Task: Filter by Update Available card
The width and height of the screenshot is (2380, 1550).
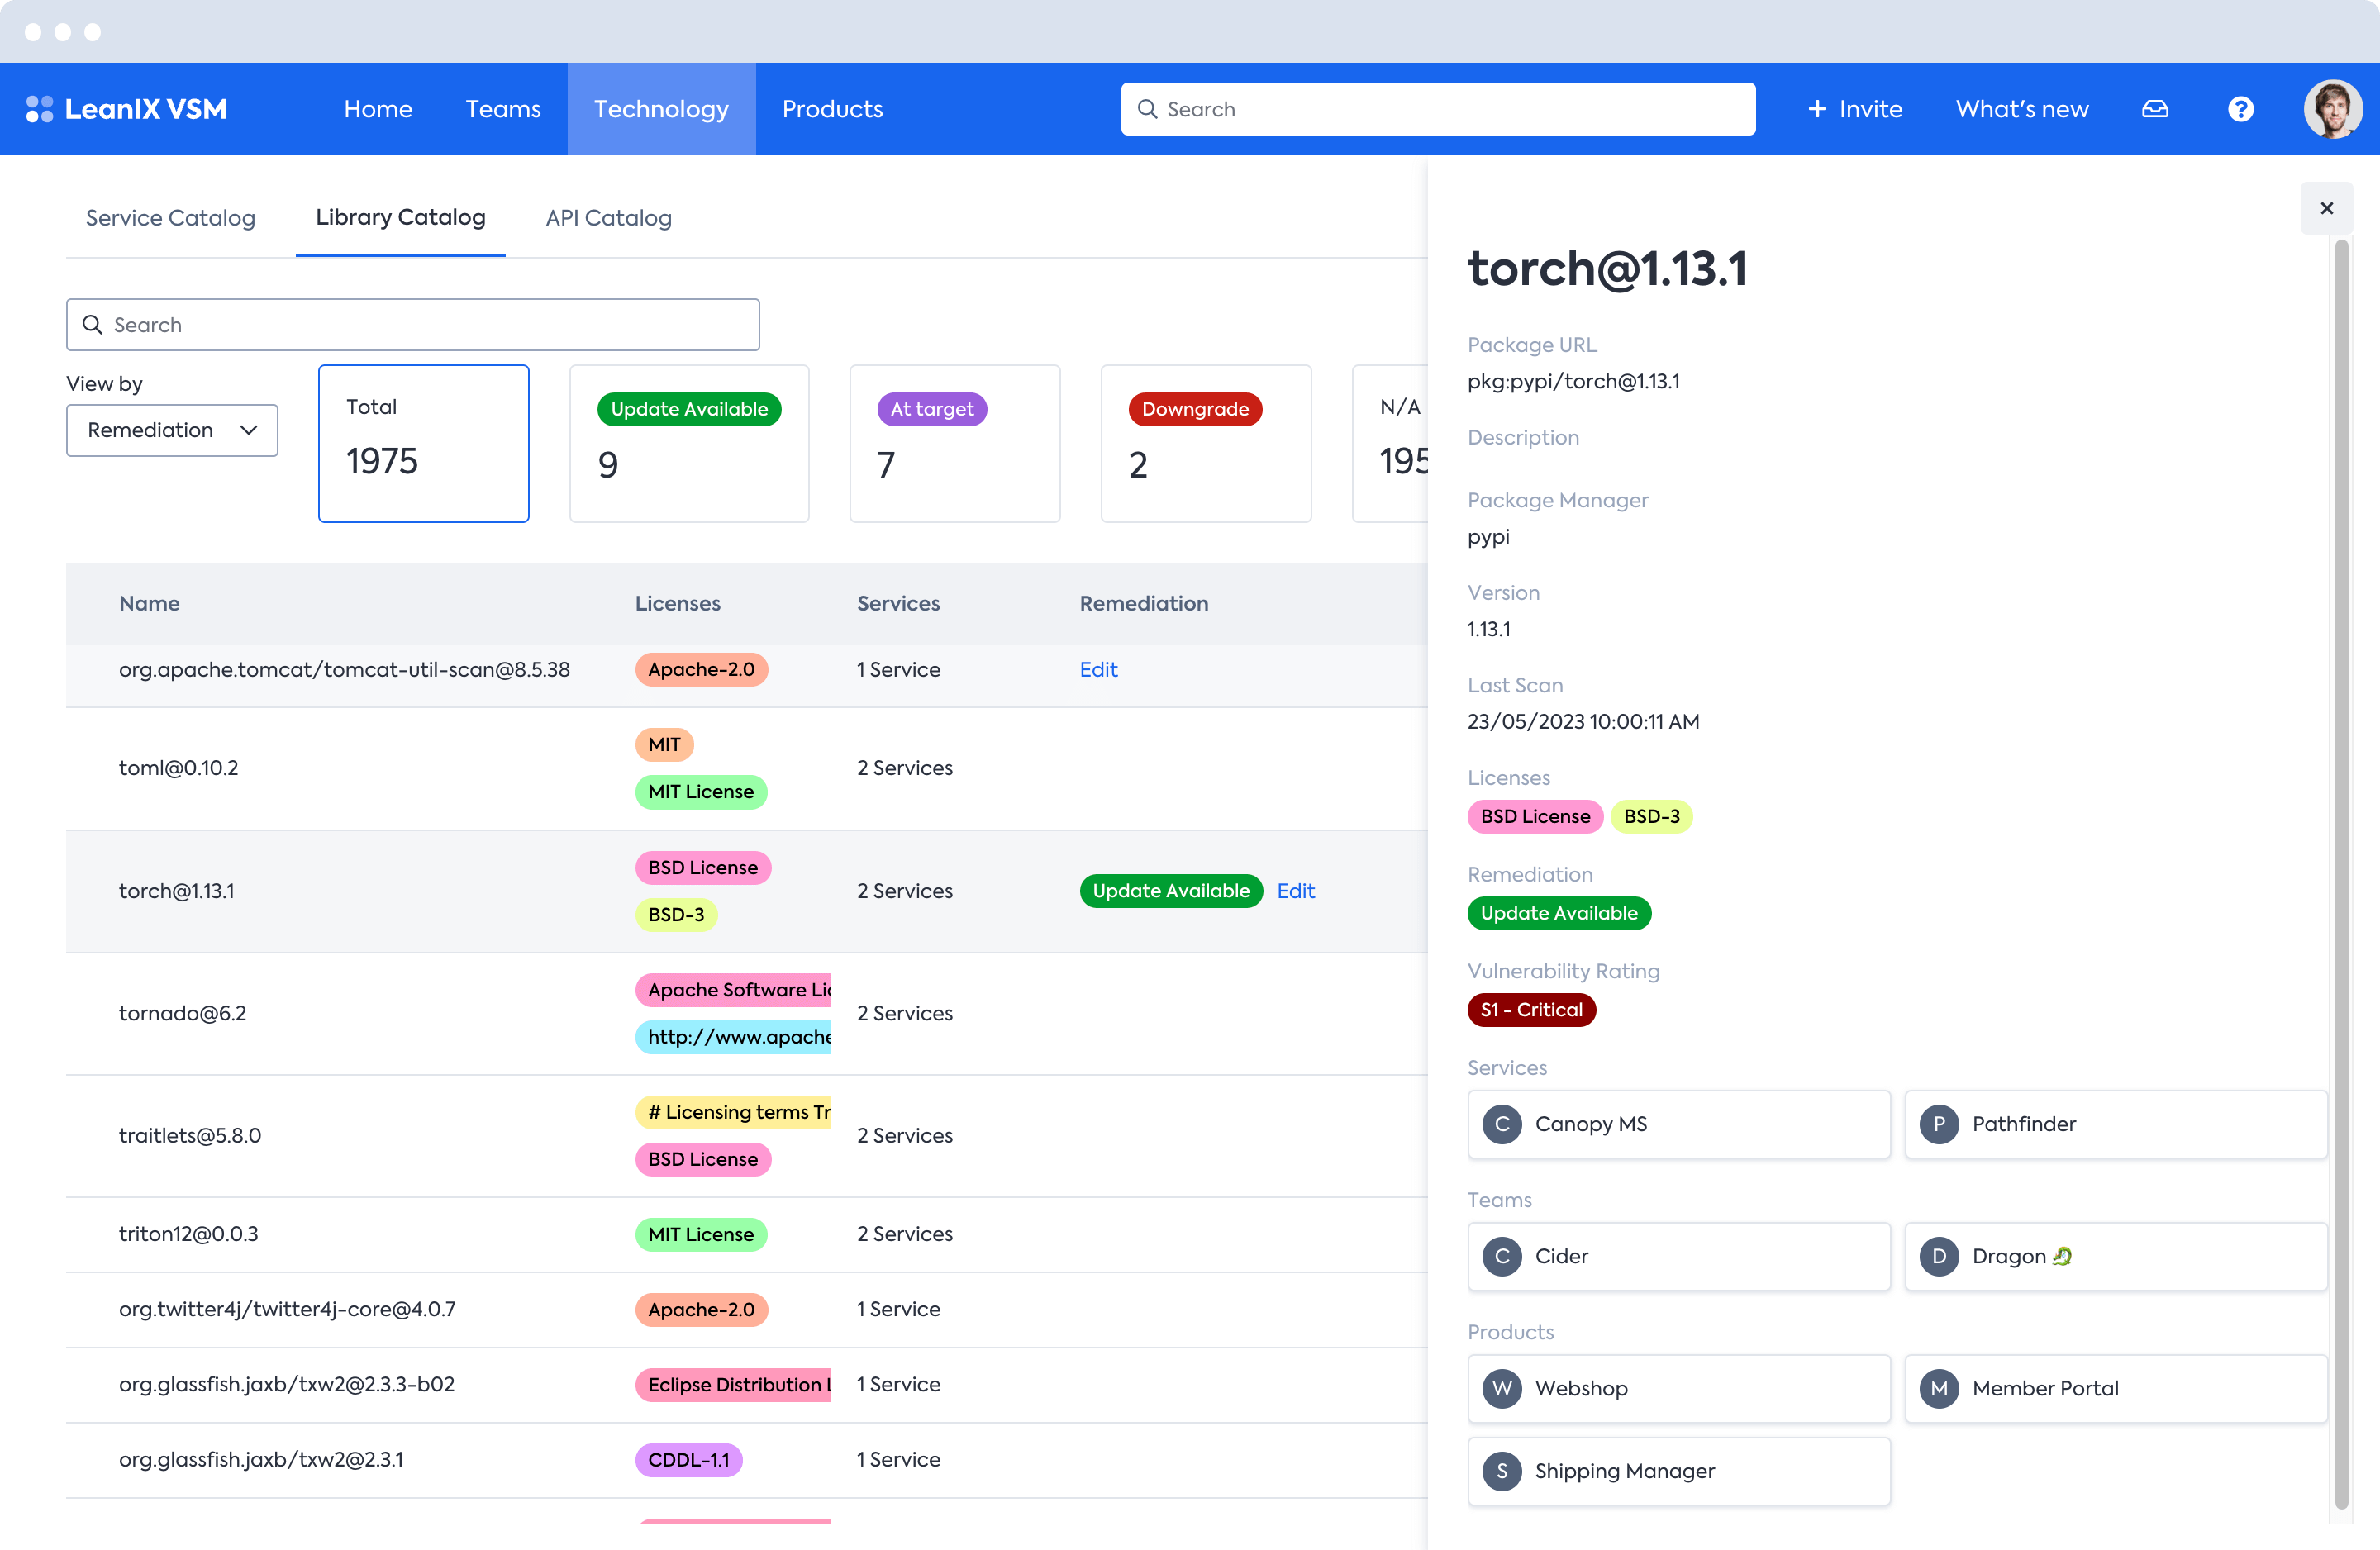Action: pos(689,443)
